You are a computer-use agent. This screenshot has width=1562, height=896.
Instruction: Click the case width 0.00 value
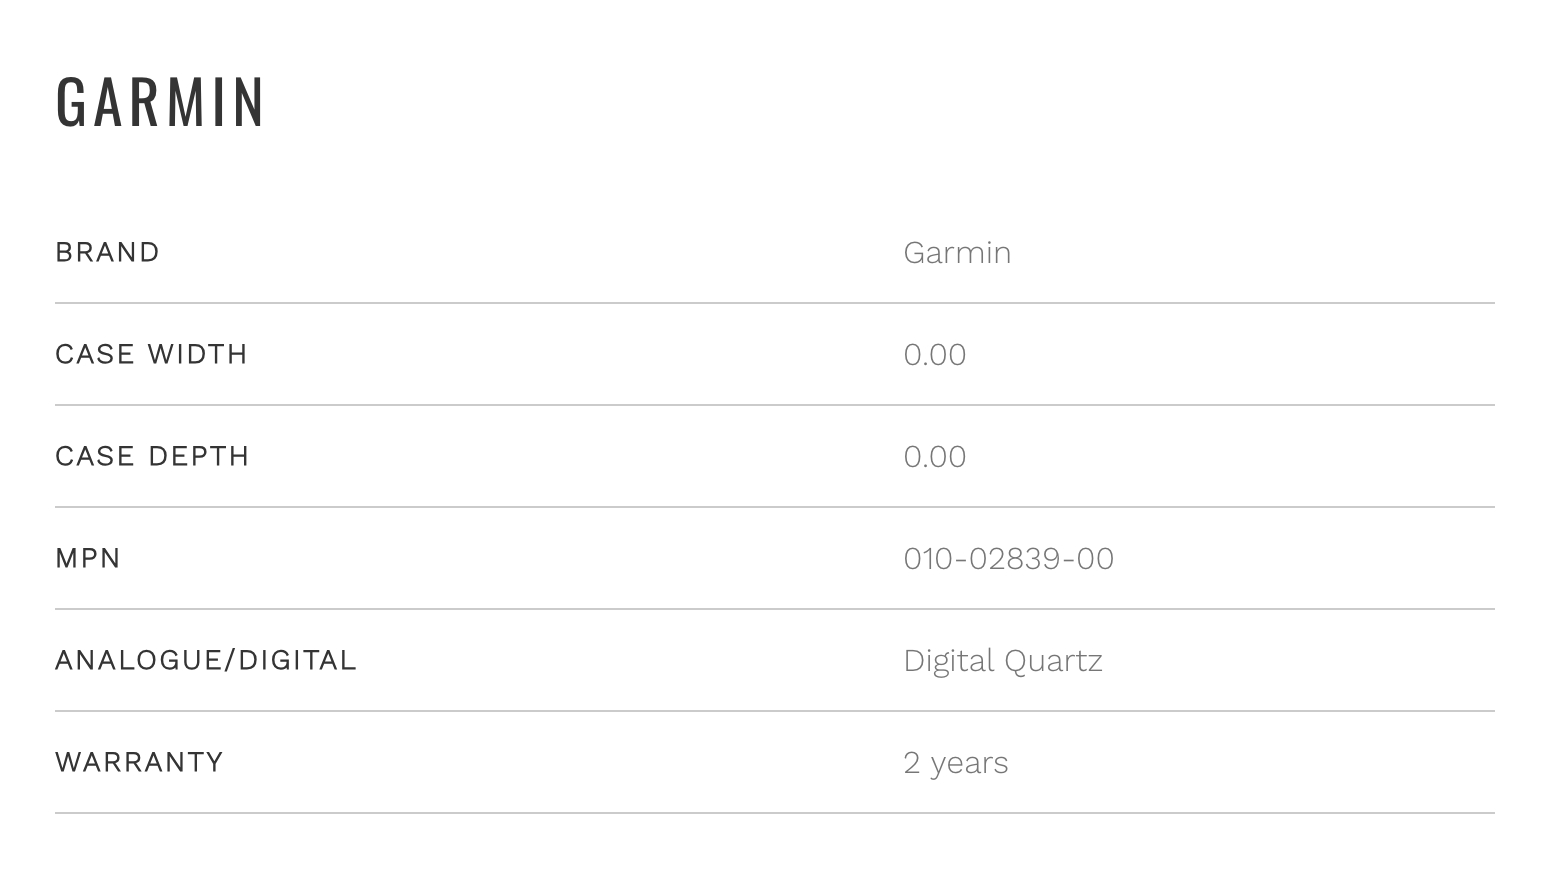pyautogui.click(x=934, y=355)
